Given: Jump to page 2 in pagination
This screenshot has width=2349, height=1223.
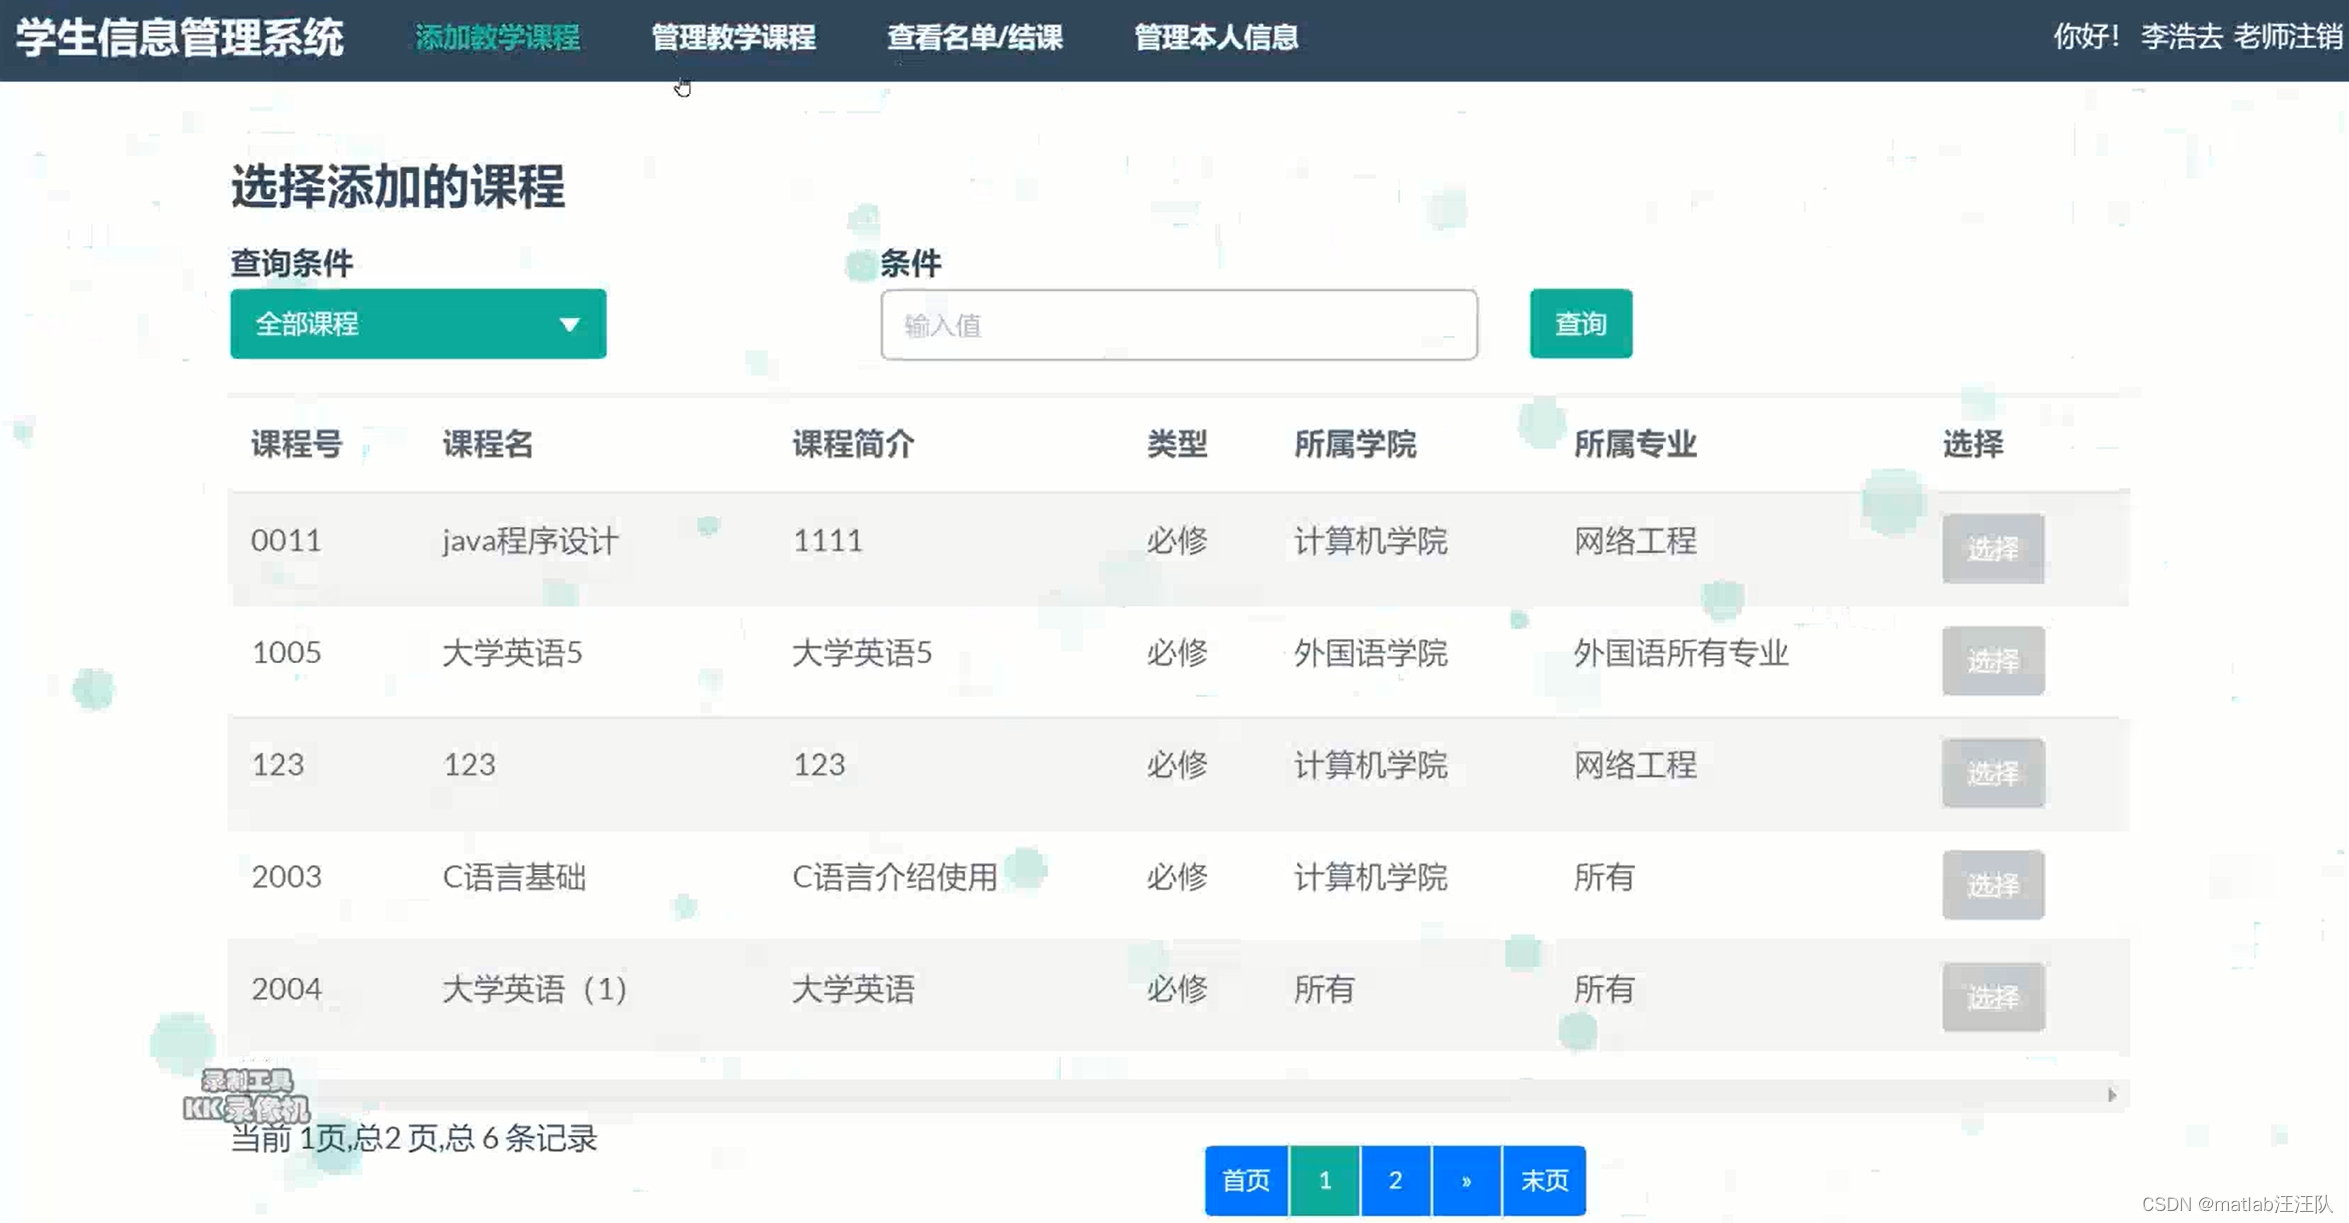Looking at the screenshot, I should (x=1395, y=1180).
